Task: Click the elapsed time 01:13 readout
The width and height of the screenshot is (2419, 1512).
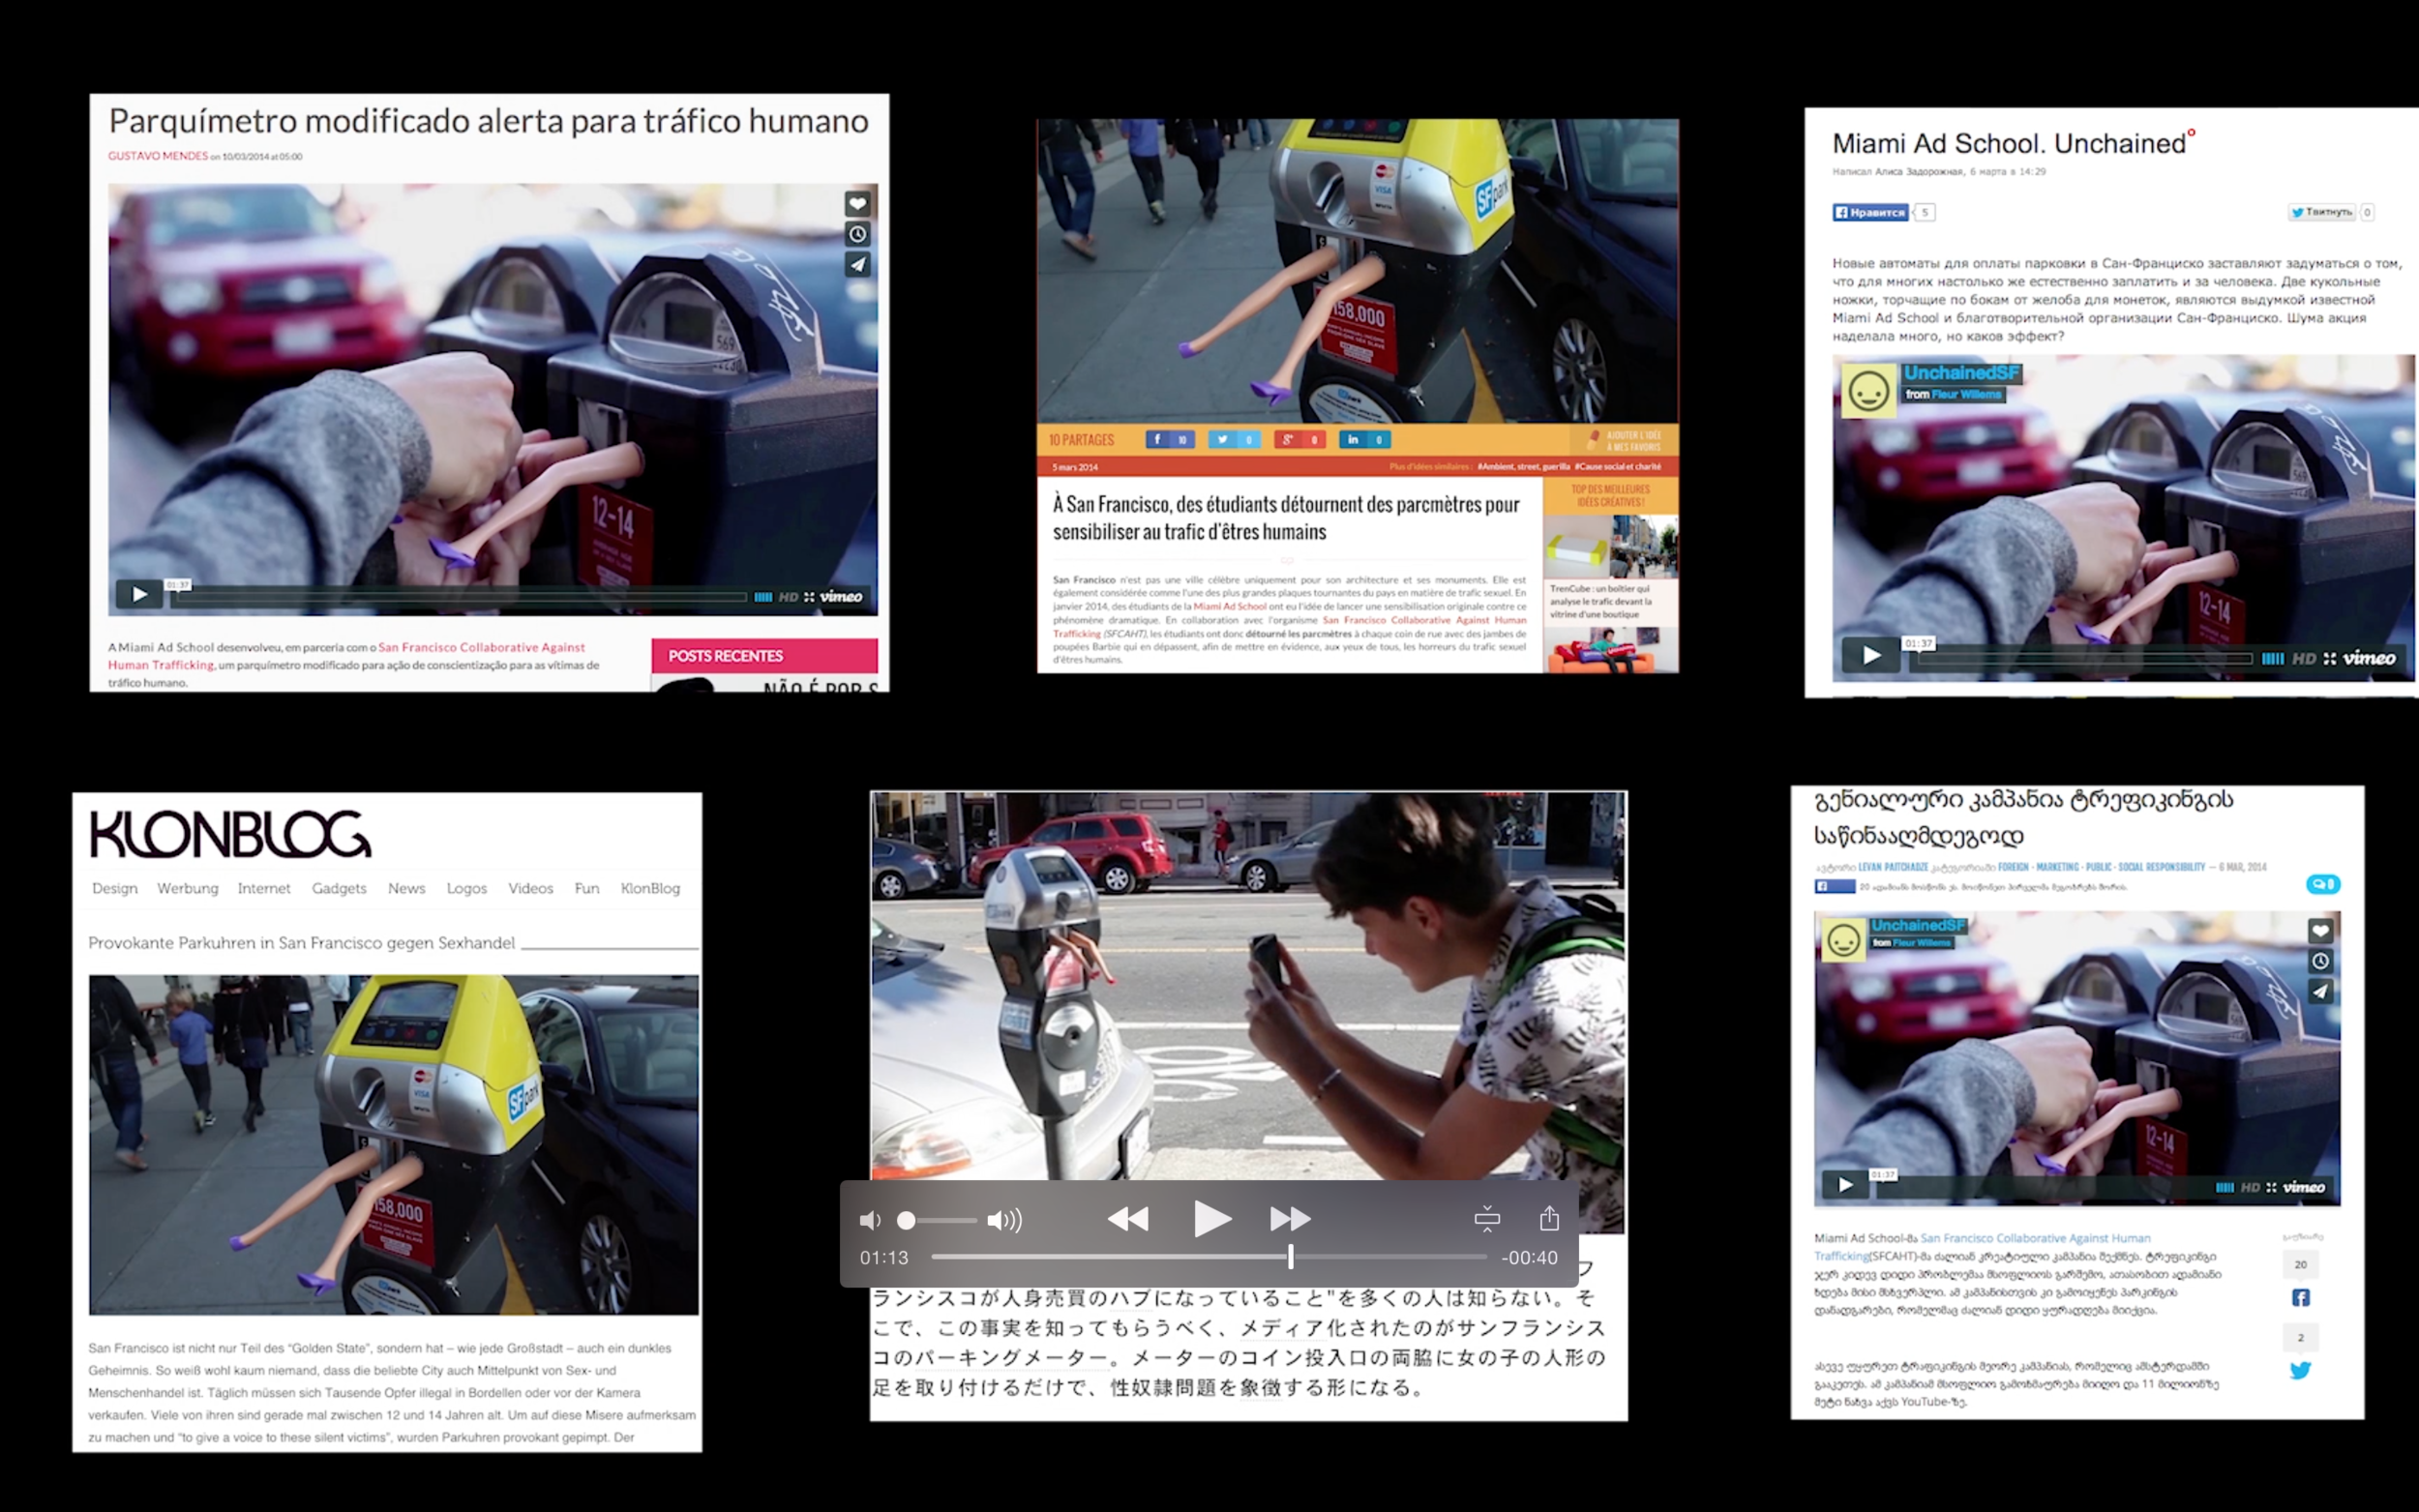Action: click(x=884, y=1258)
